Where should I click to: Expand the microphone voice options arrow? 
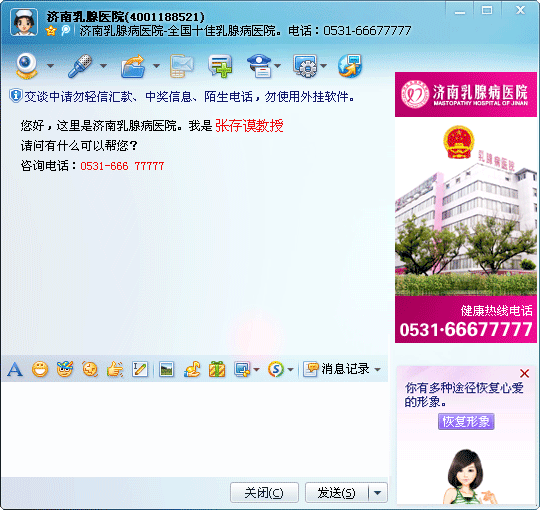tap(103, 65)
